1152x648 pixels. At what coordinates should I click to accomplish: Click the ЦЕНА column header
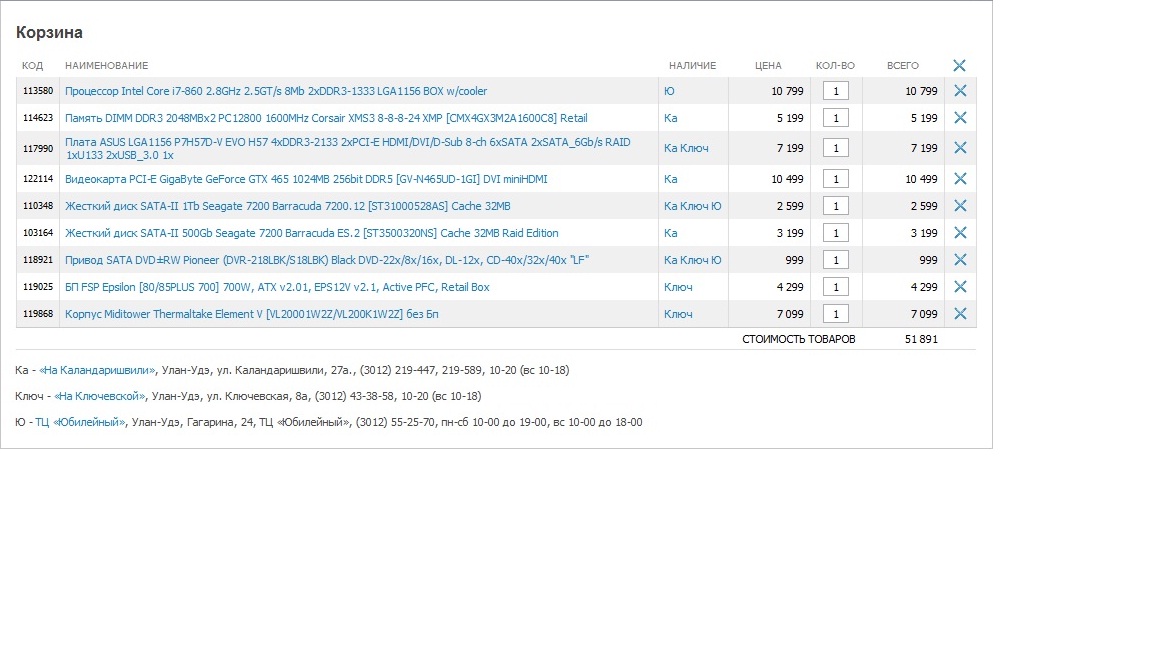pos(768,65)
